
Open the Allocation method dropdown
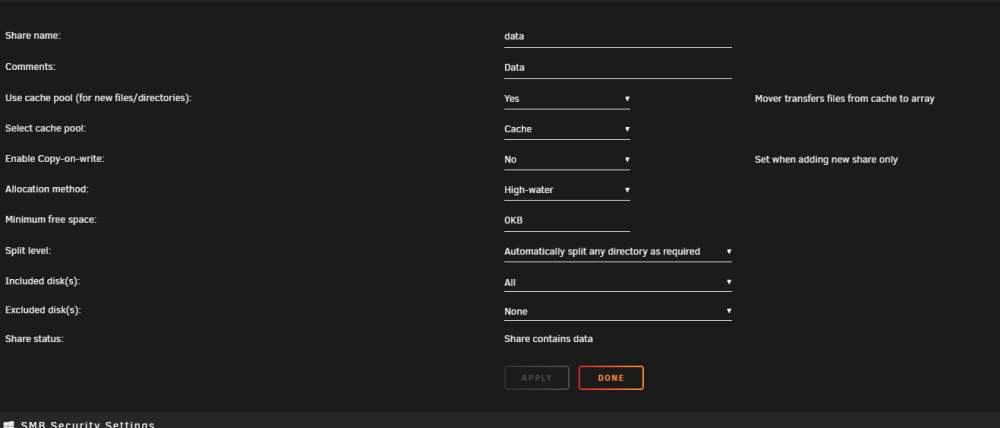tap(566, 190)
